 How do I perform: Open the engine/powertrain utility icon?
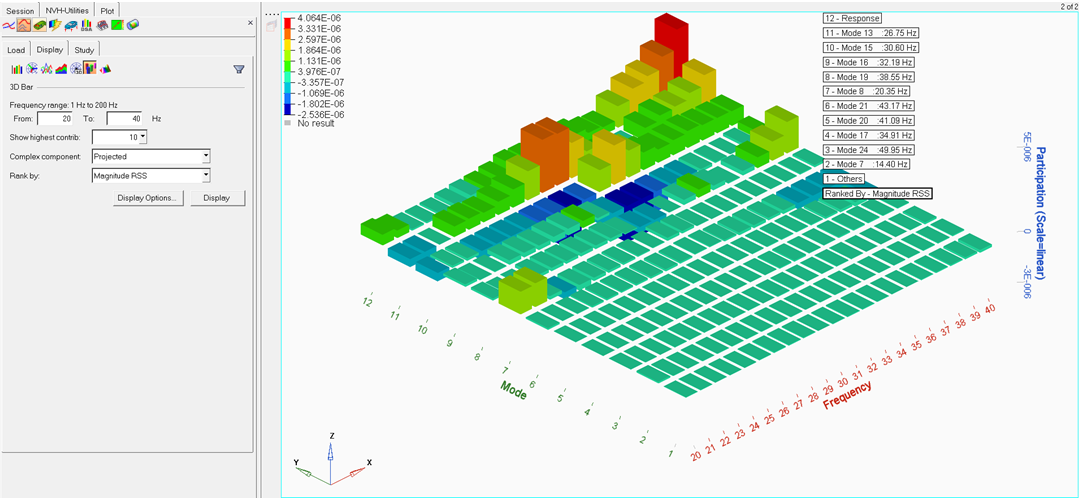point(102,25)
